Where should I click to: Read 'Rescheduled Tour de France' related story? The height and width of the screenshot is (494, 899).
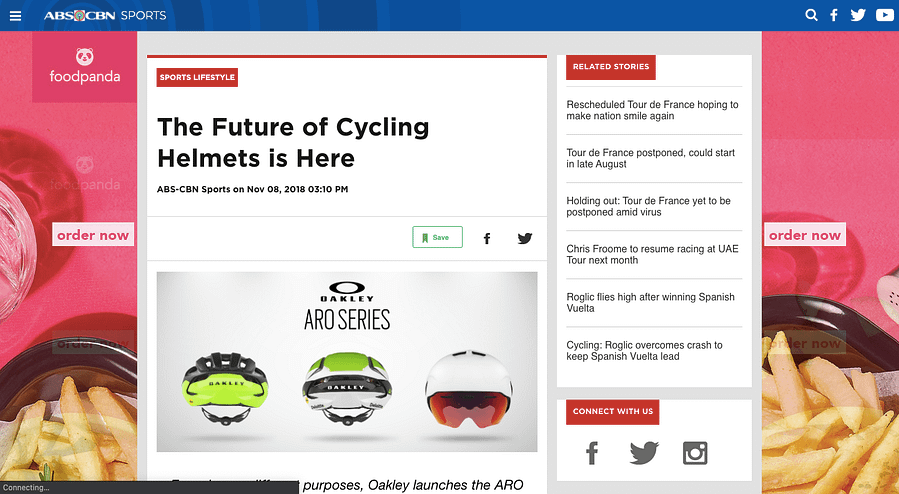[x=652, y=110]
